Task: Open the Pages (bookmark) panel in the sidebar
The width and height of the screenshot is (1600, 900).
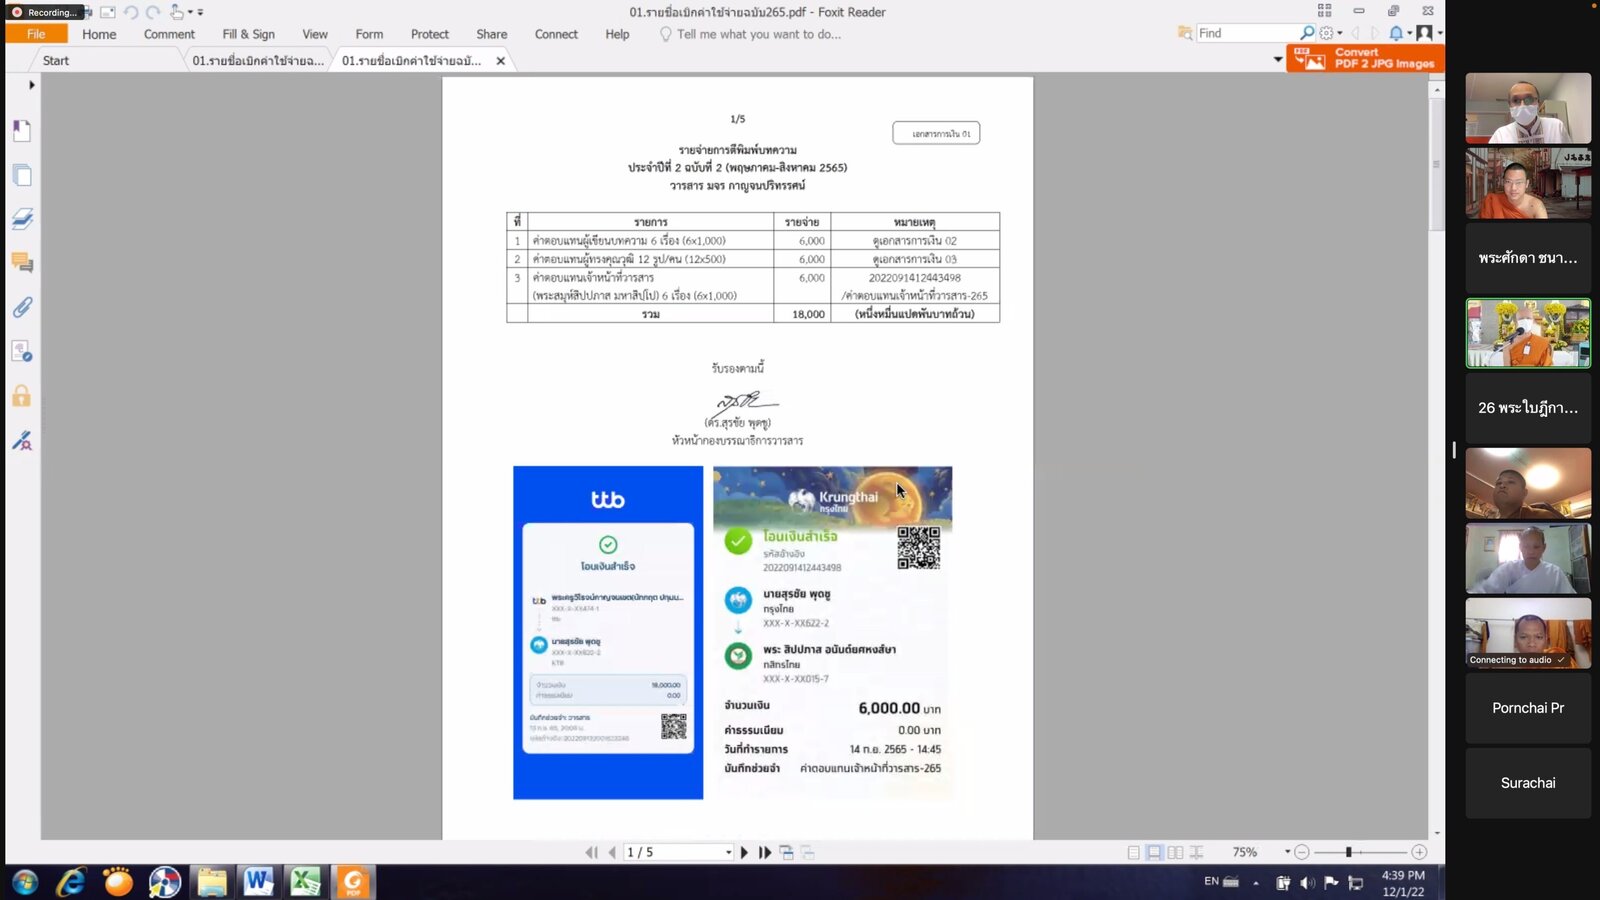Action: tap(22, 131)
